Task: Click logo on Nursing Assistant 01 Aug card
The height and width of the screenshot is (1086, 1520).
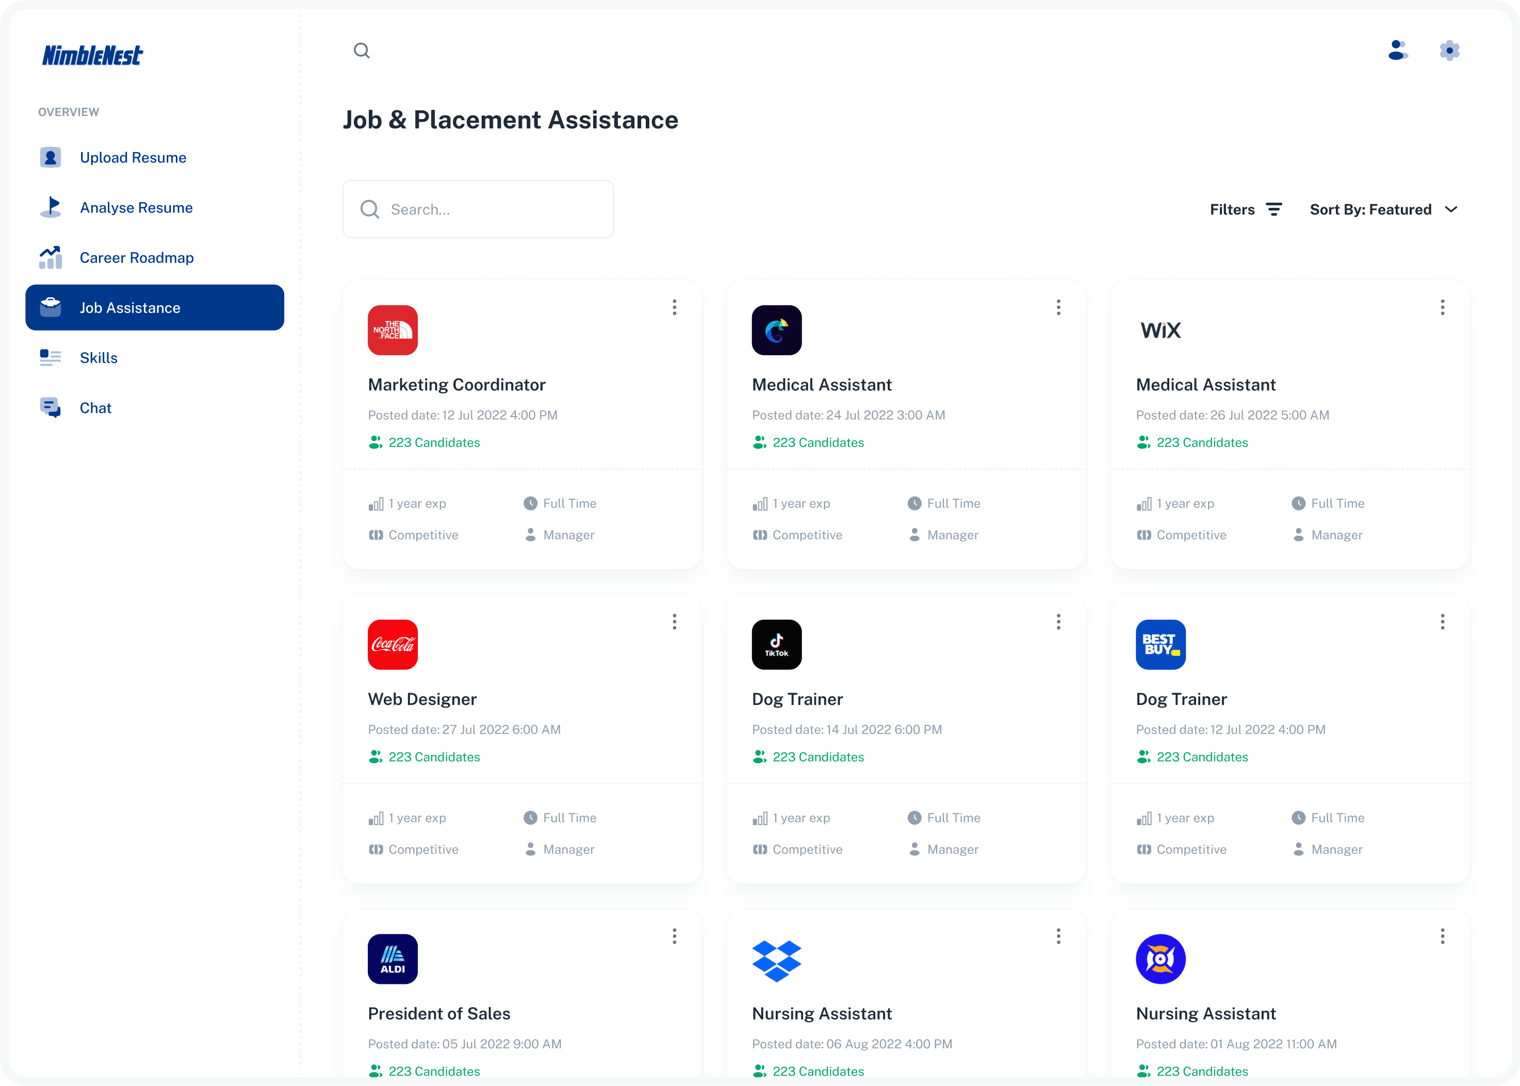Action: tap(1161, 959)
